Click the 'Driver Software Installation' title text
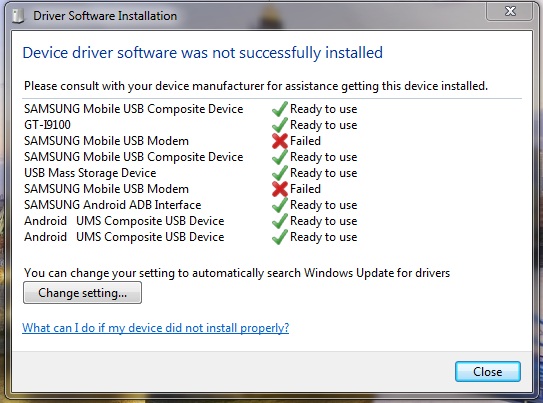This screenshot has width=543, height=403. pyautogui.click(x=105, y=16)
